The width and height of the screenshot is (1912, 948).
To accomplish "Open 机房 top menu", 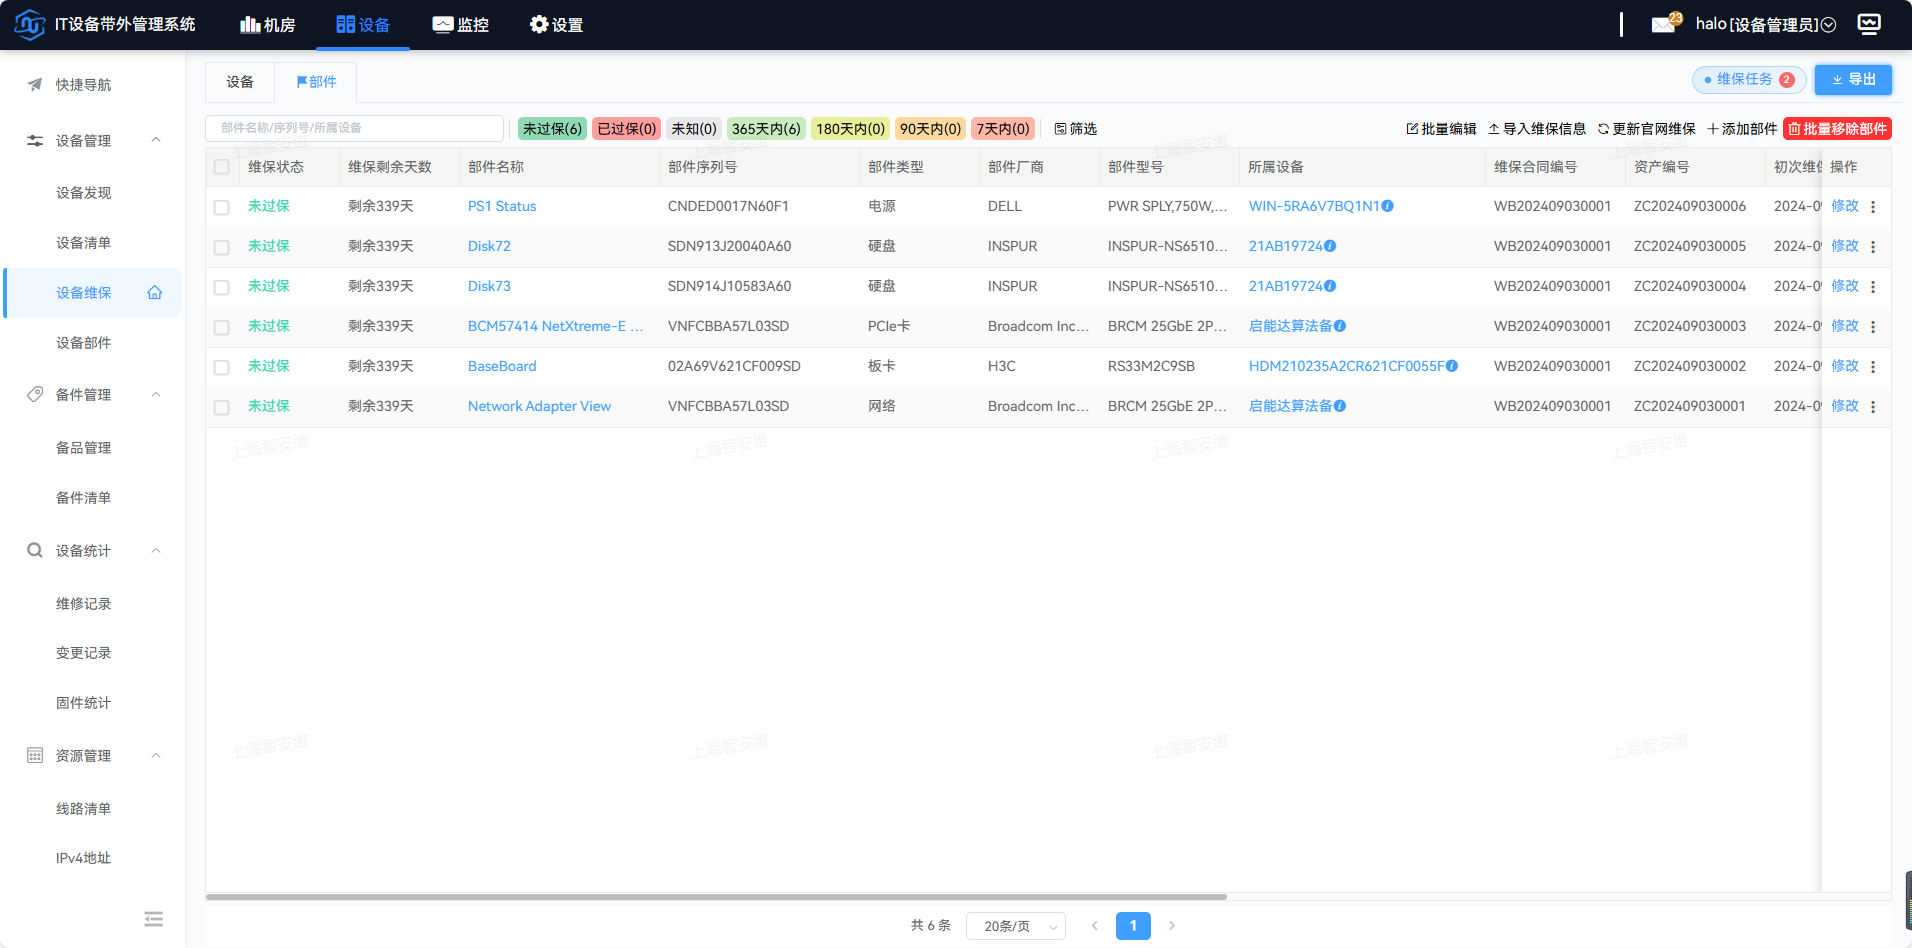I will pyautogui.click(x=267, y=24).
